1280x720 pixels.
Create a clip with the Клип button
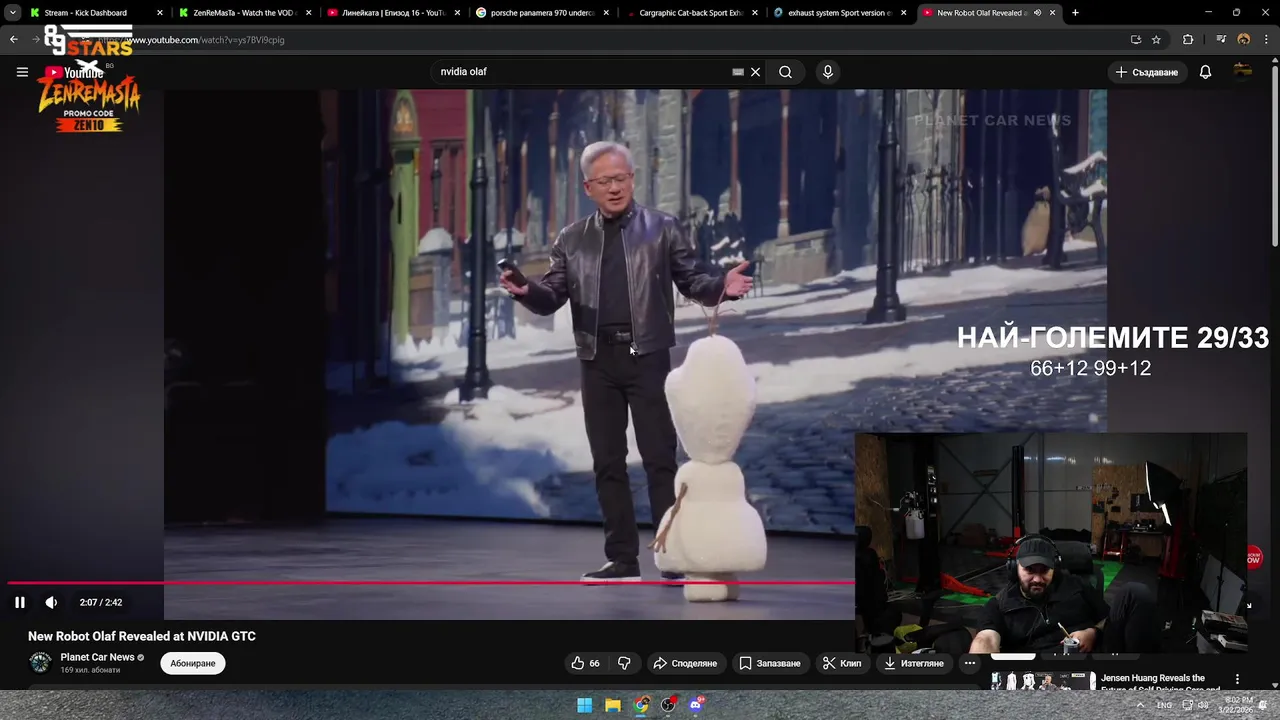point(842,663)
